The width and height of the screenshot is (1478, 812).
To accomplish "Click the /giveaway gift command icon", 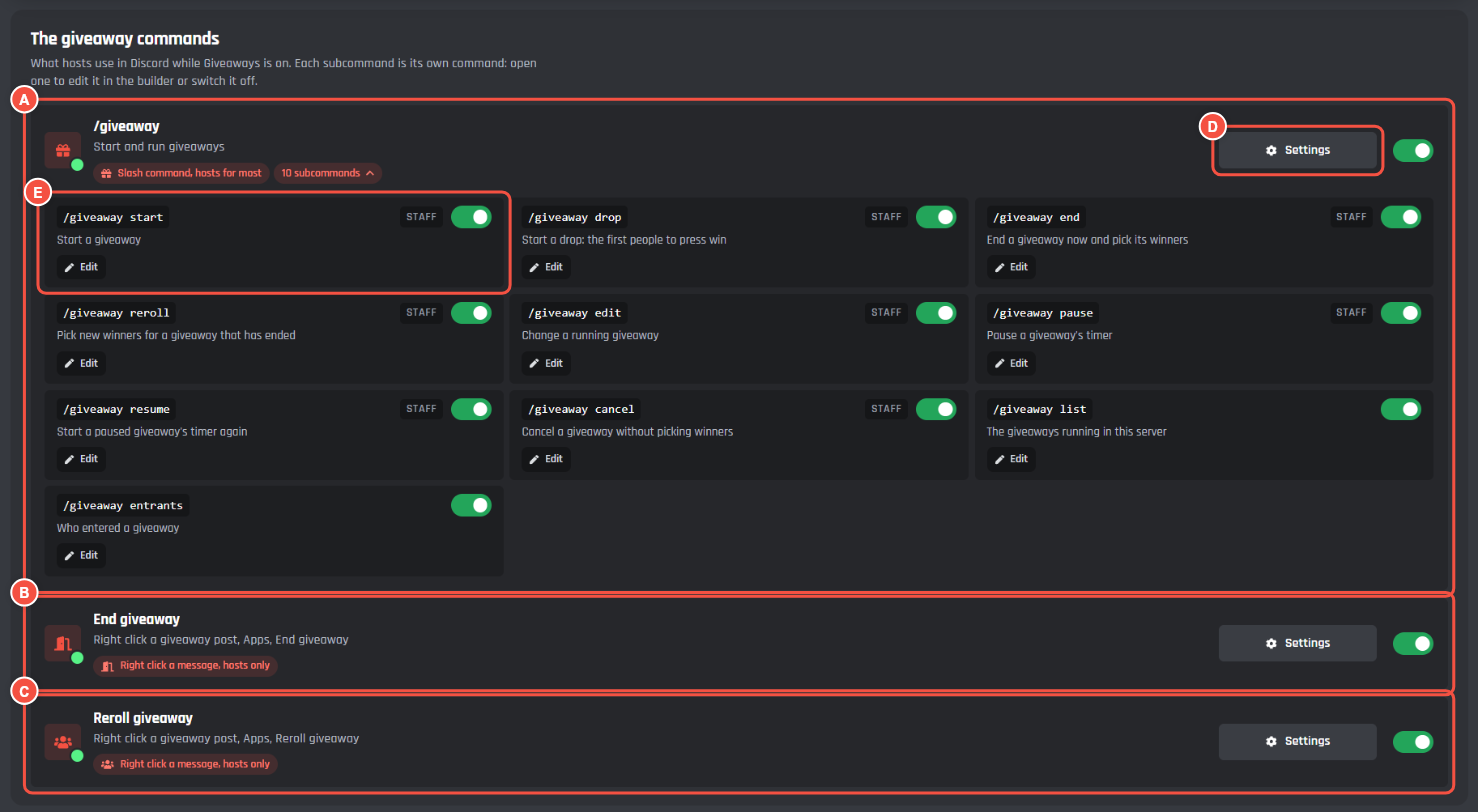I will point(63,150).
